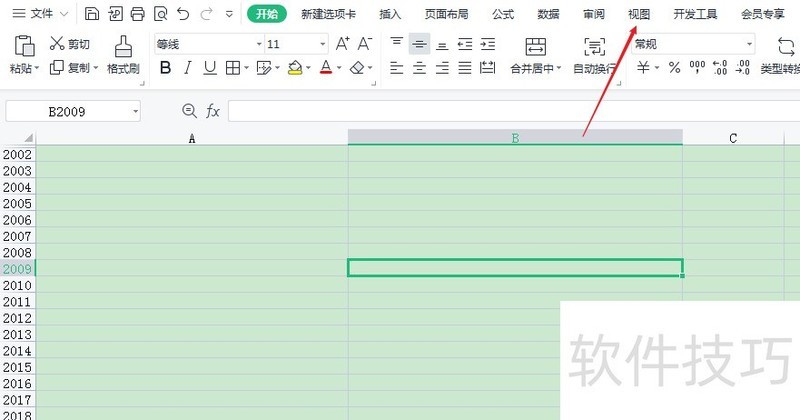Screen dimensions: 800x420
Task: Align text to top
Action: pyautogui.click(x=396, y=44)
